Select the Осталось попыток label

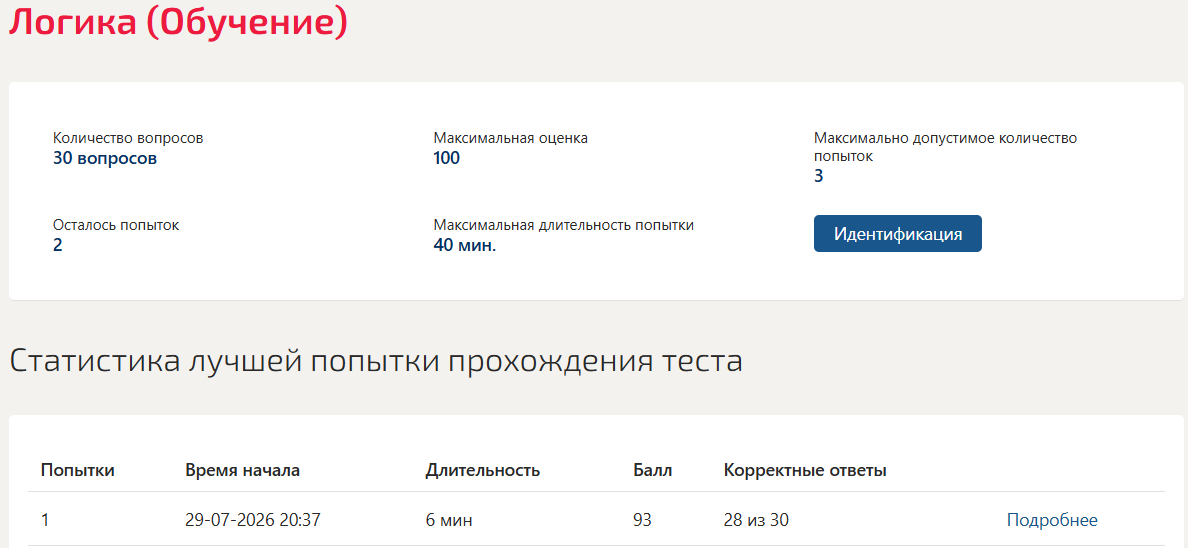click(116, 225)
